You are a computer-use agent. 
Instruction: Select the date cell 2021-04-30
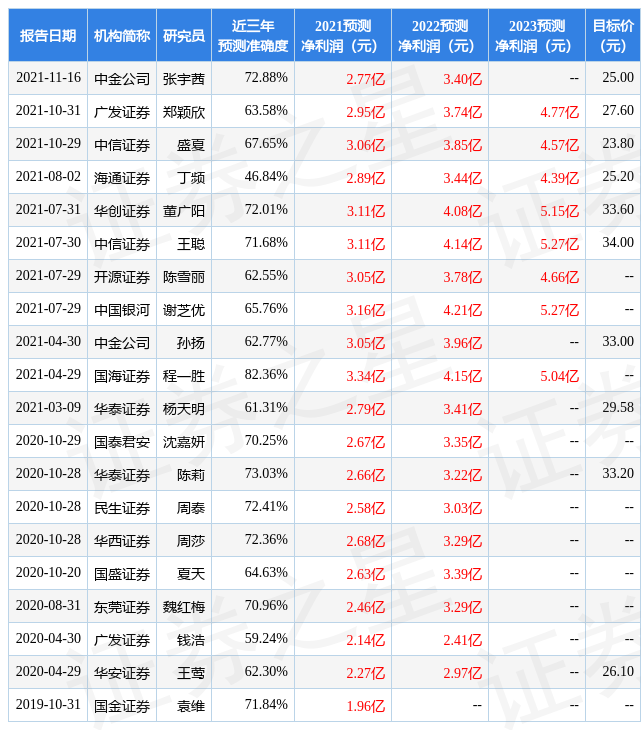coord(48,342)
